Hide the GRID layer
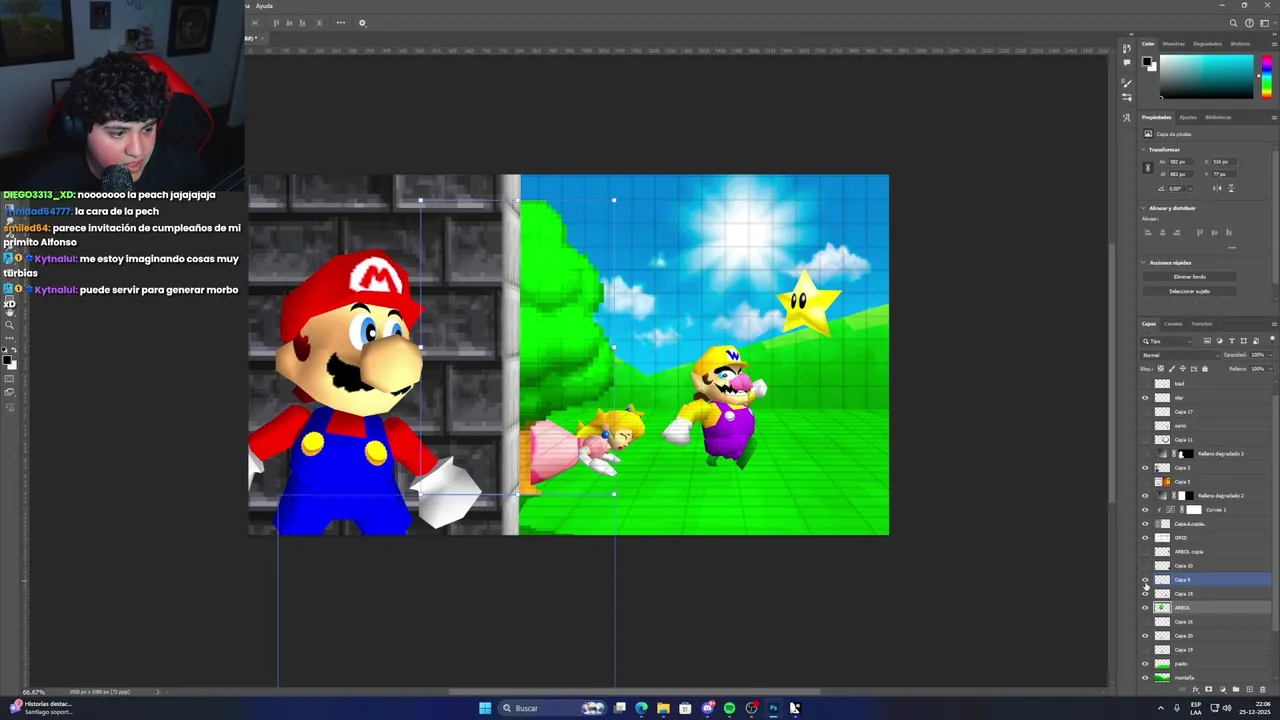Viewport: 1280px width, 720px height. [1146, 538]
